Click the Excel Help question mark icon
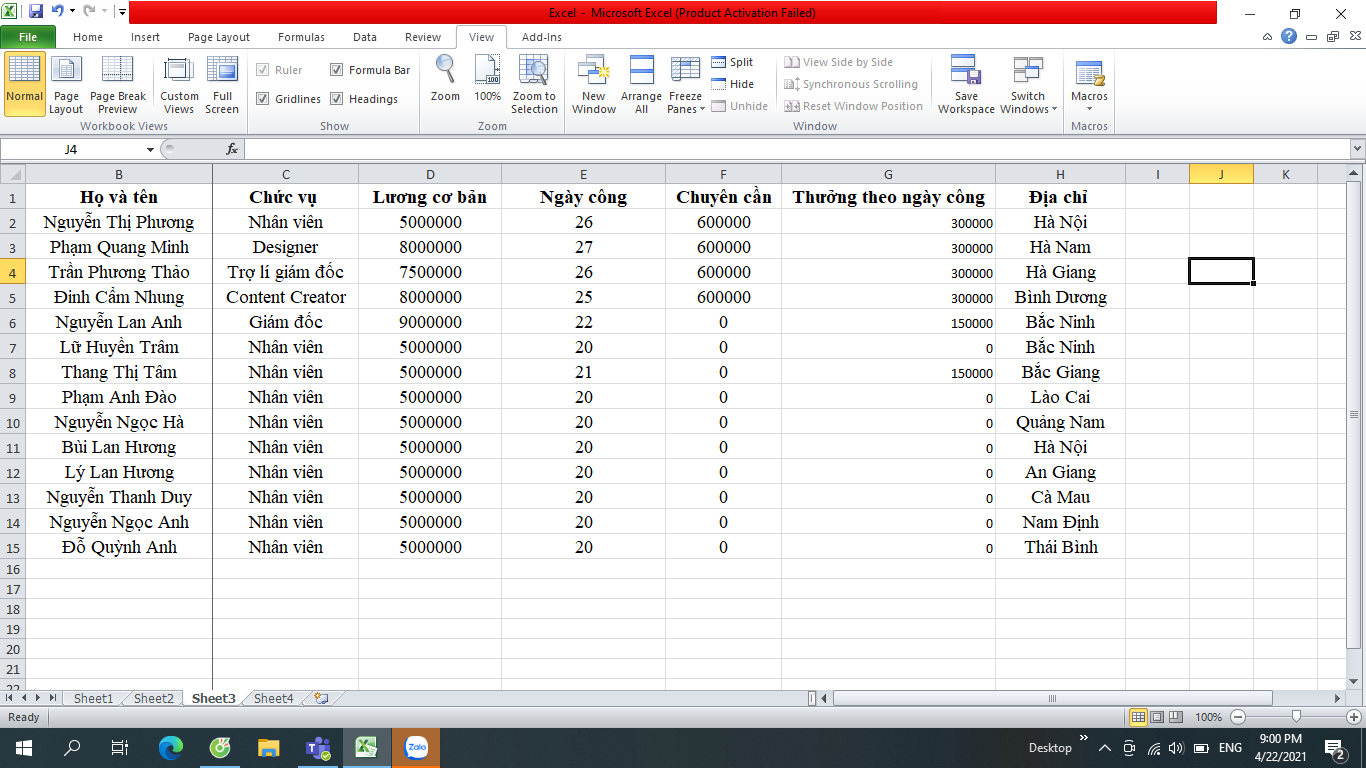 (x=1289, y=37)
